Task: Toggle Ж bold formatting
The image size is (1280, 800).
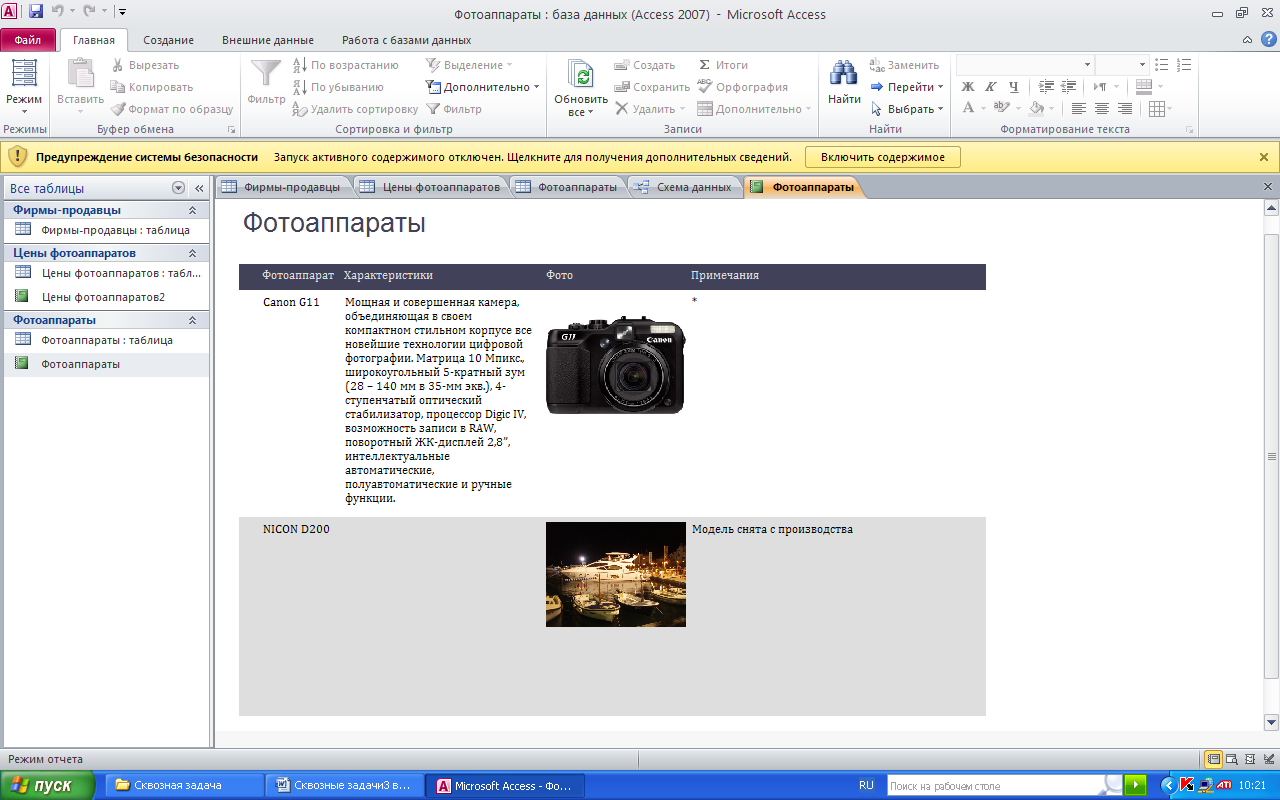Action: (968, 87)
